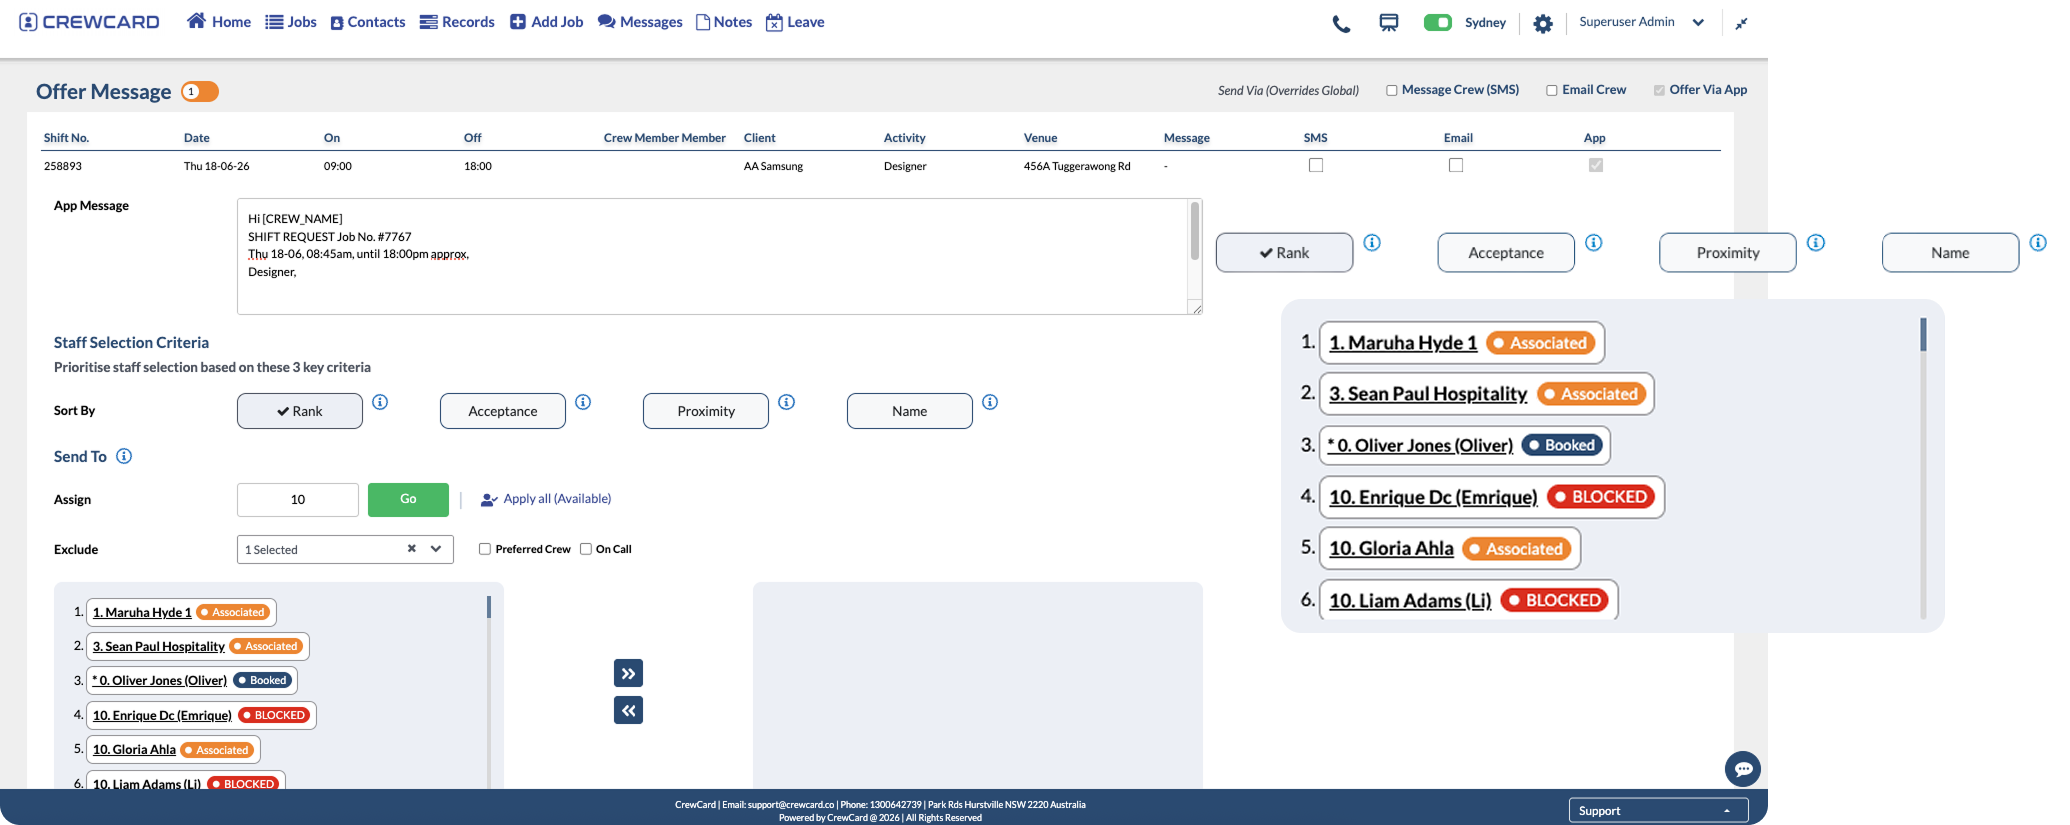Click the App Message text box scrollbar

coord(1194,231)
